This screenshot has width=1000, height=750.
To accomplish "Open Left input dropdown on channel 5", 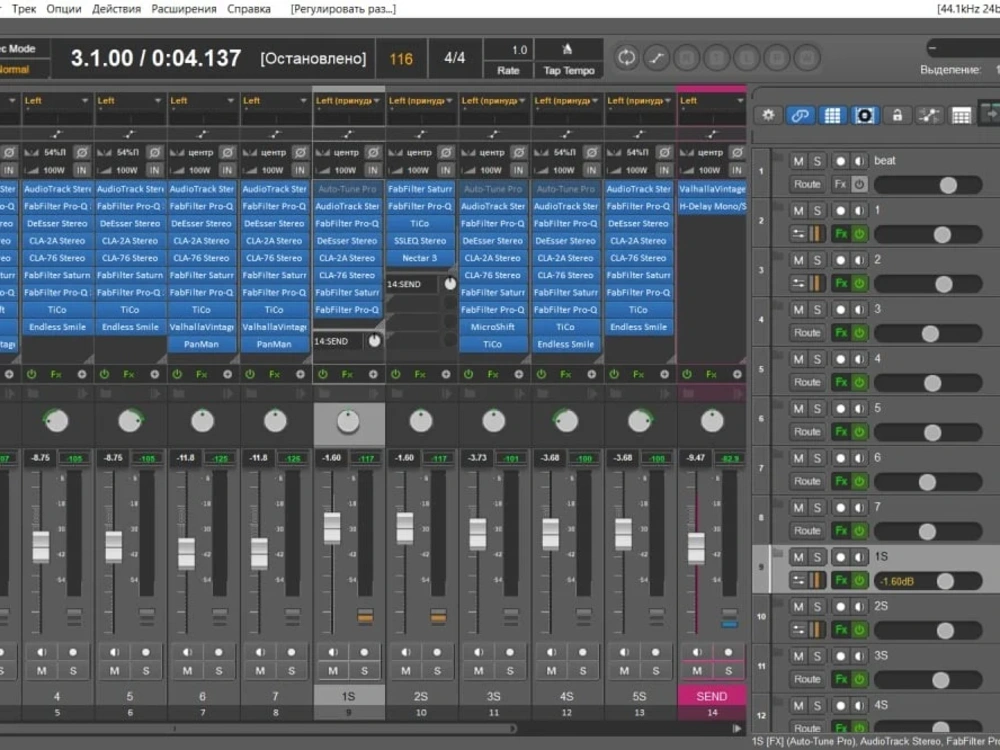I will (x=129, y=101).
